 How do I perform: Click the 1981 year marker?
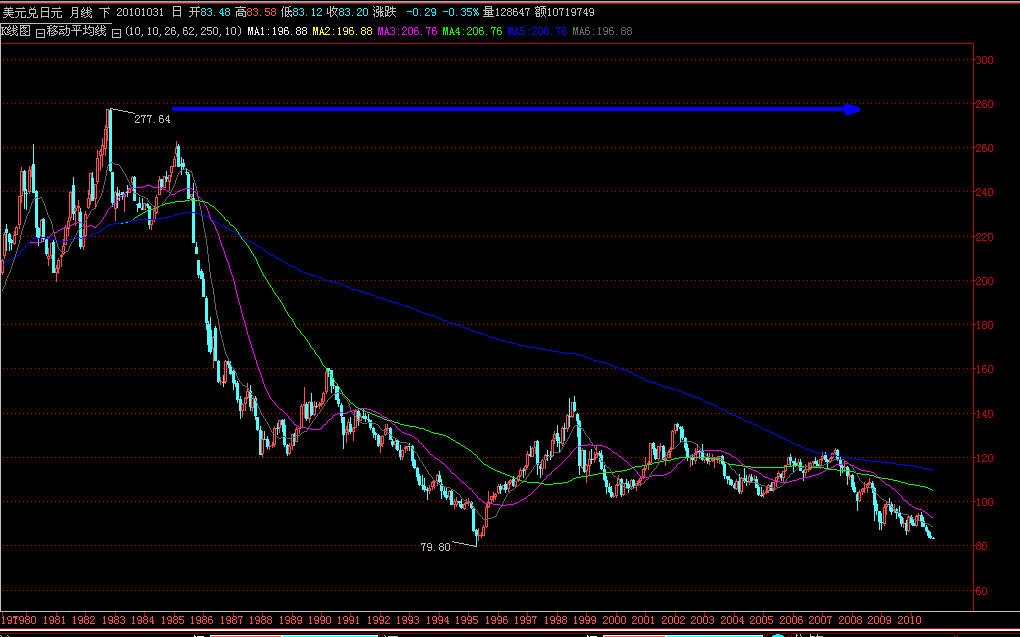click(x=54, y=621)
